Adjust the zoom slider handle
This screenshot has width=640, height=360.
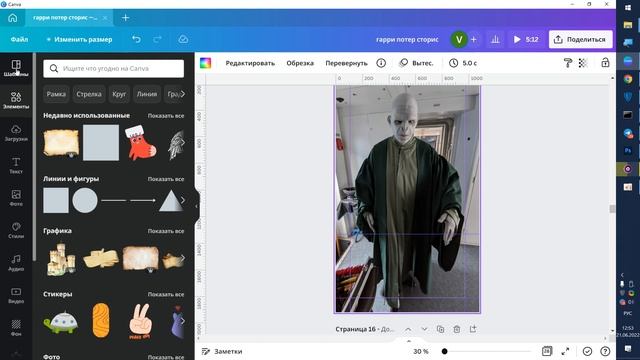tap(444, 351)
